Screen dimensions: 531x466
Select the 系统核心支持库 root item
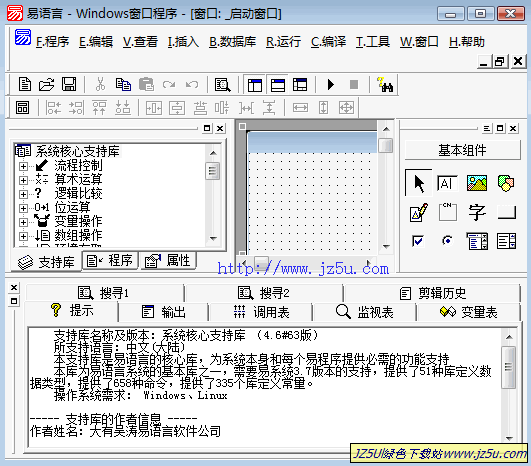click(x=78, y=151)
